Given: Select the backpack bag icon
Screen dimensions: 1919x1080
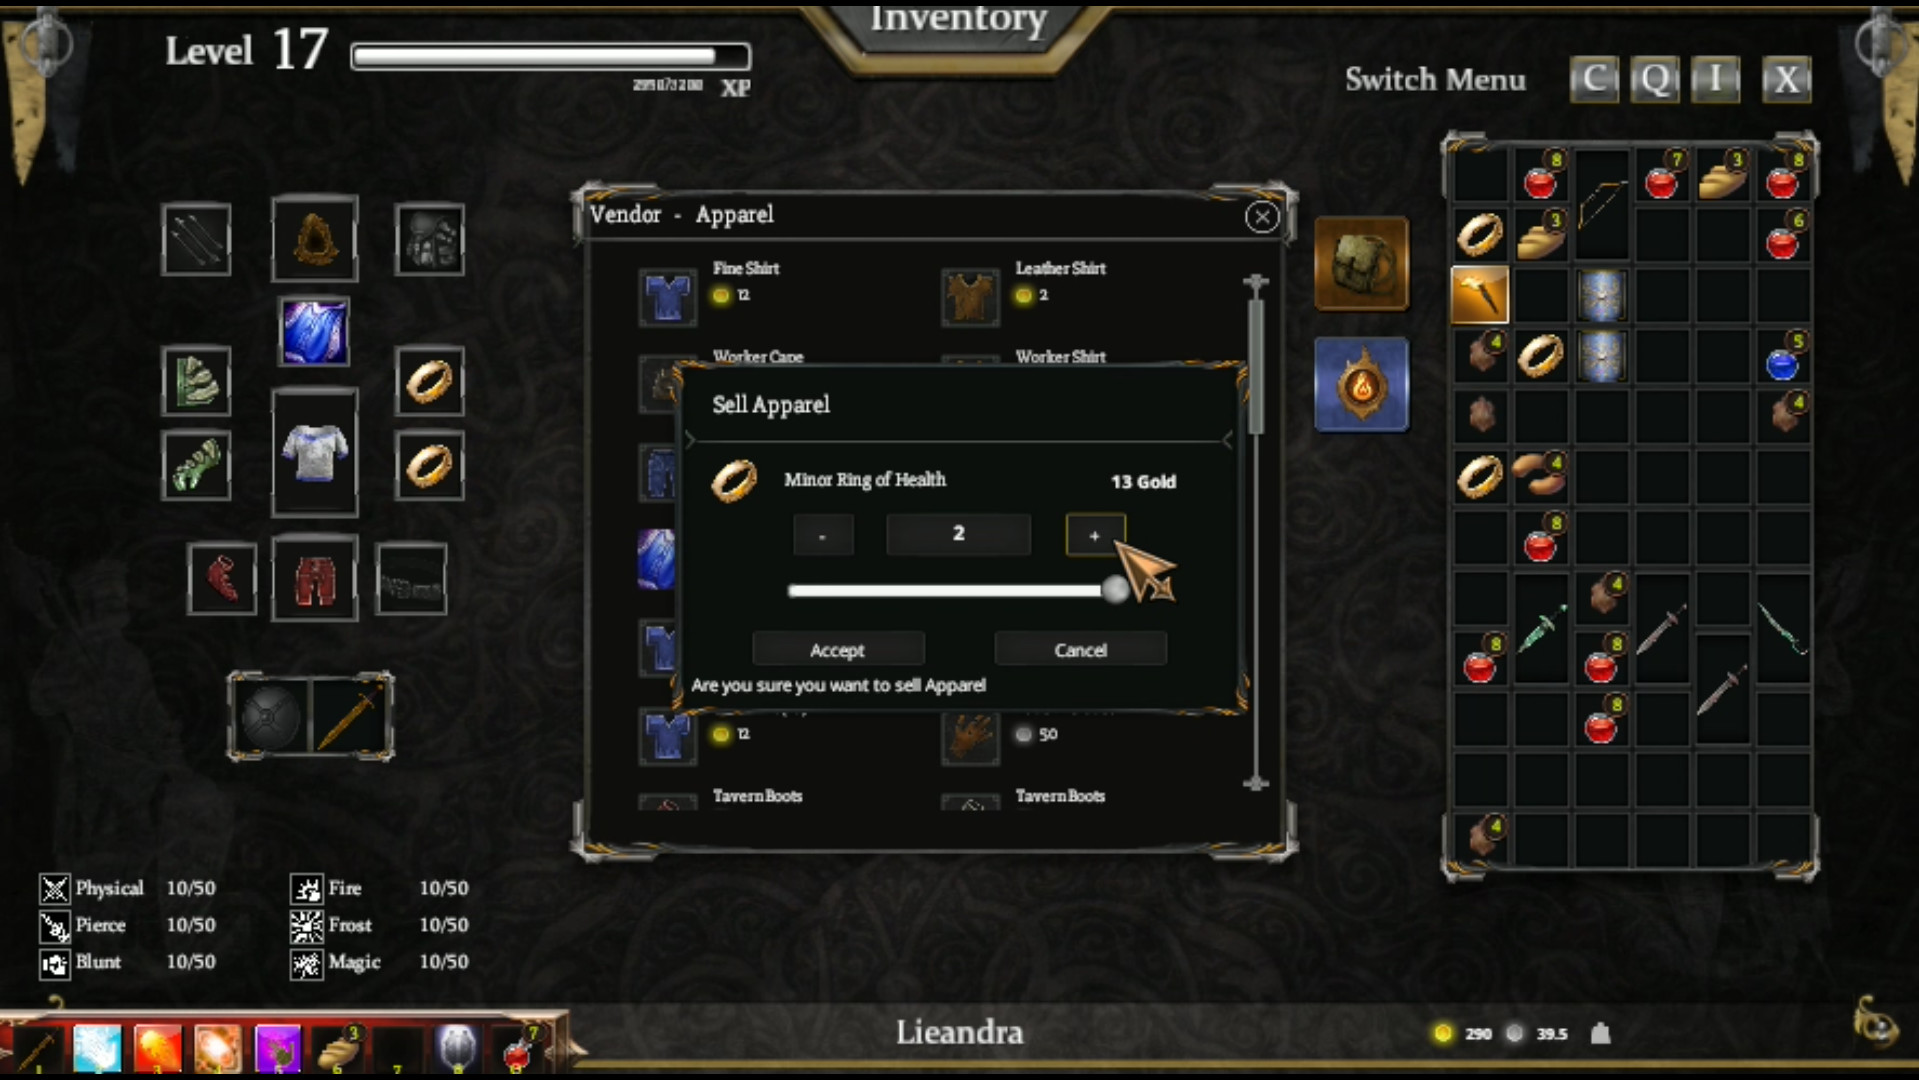Looking at the screenshot, I should 1361,264.
